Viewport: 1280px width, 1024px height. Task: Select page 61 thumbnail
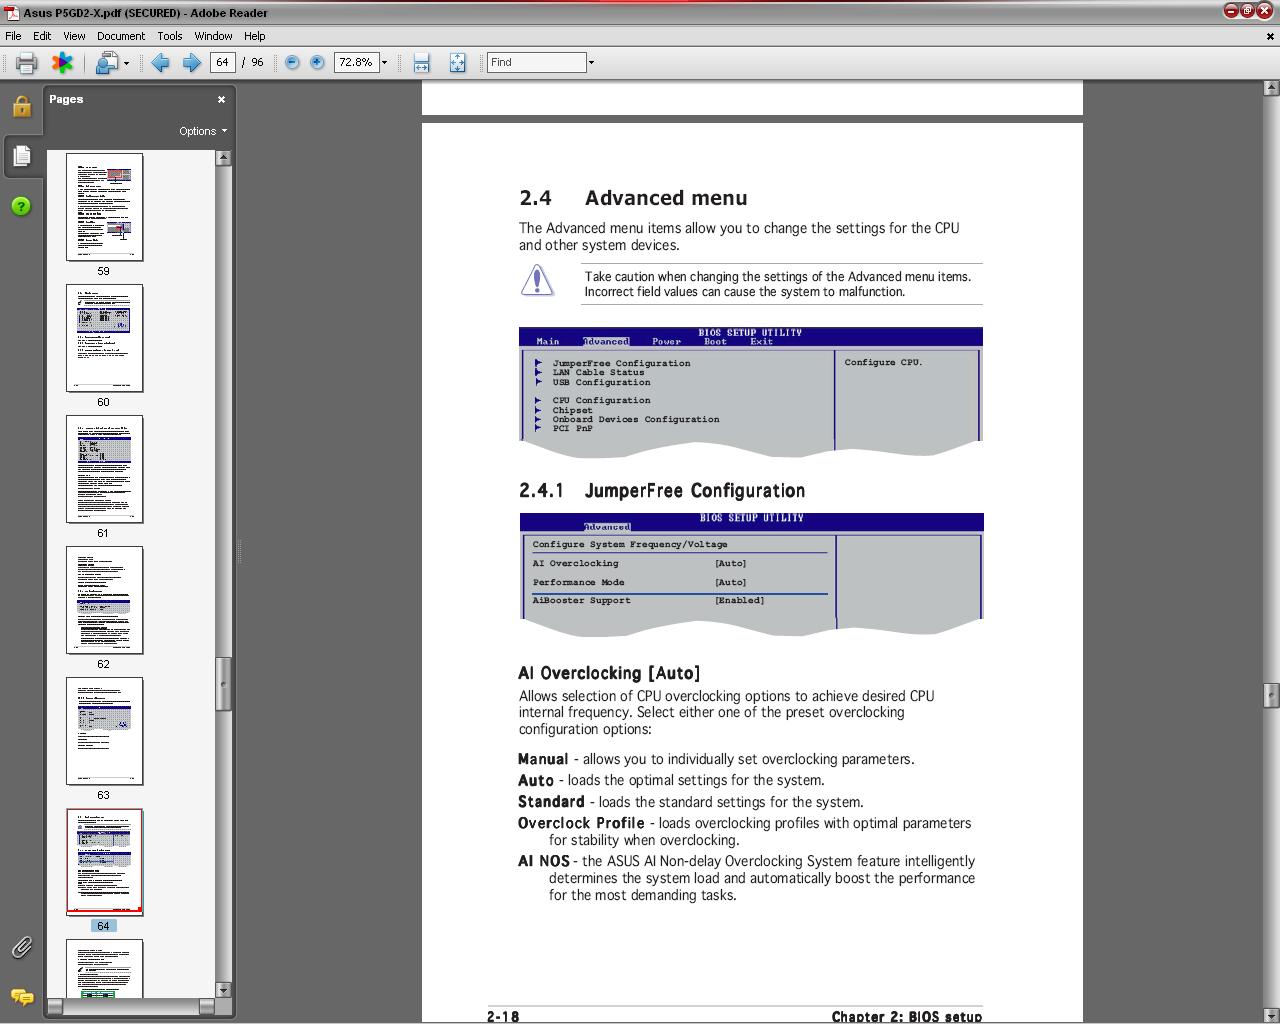[104, 469]
